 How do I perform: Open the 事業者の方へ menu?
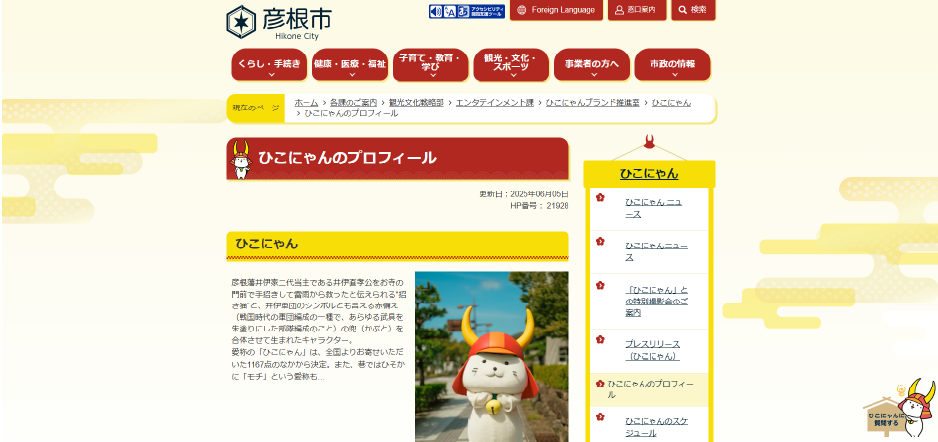point(591,65)
